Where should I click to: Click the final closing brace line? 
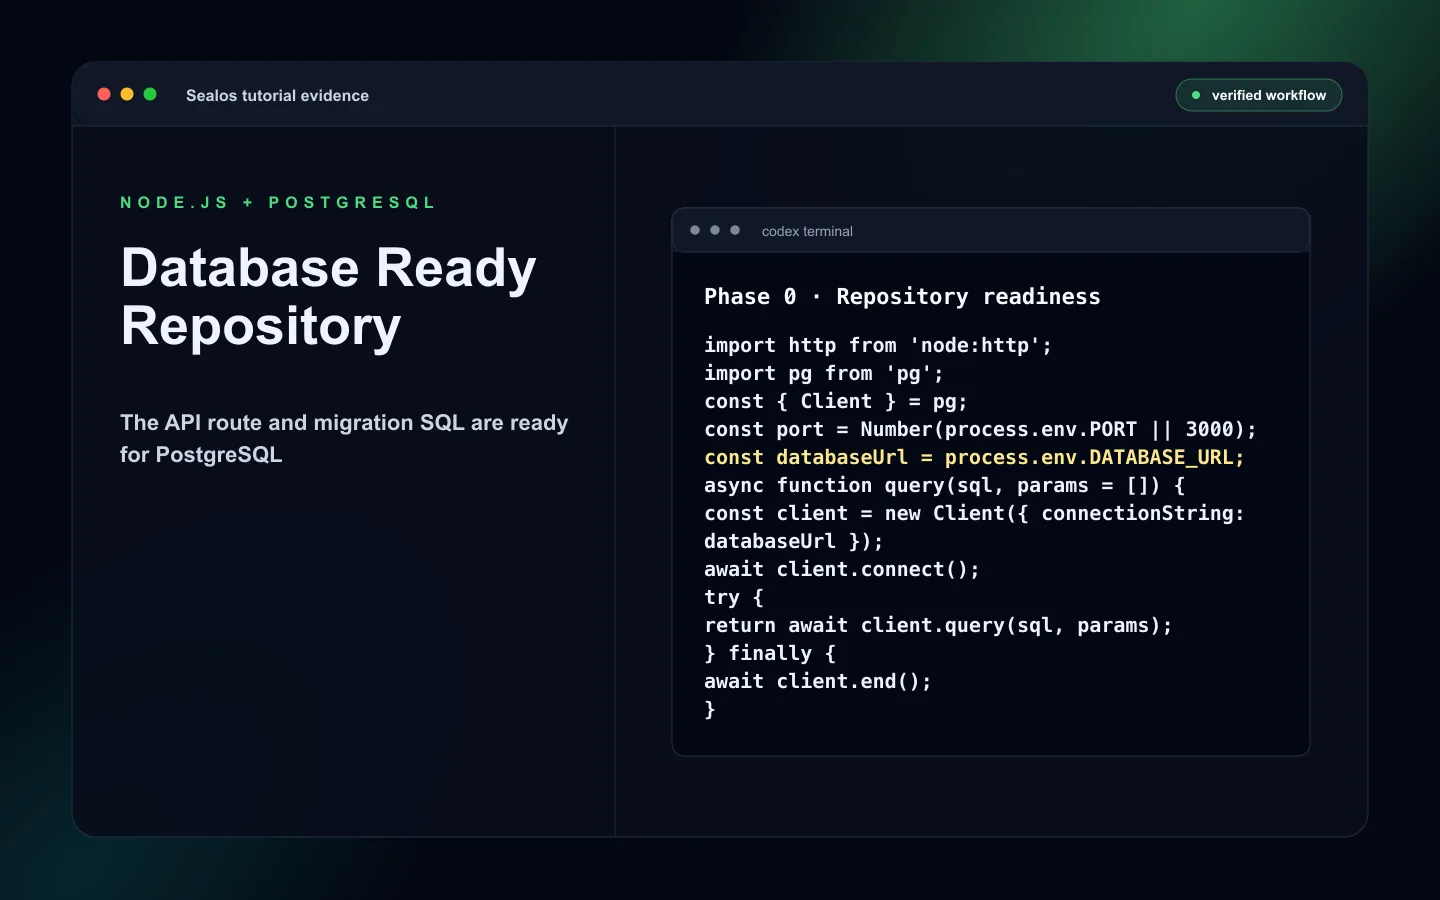point(710,709)
